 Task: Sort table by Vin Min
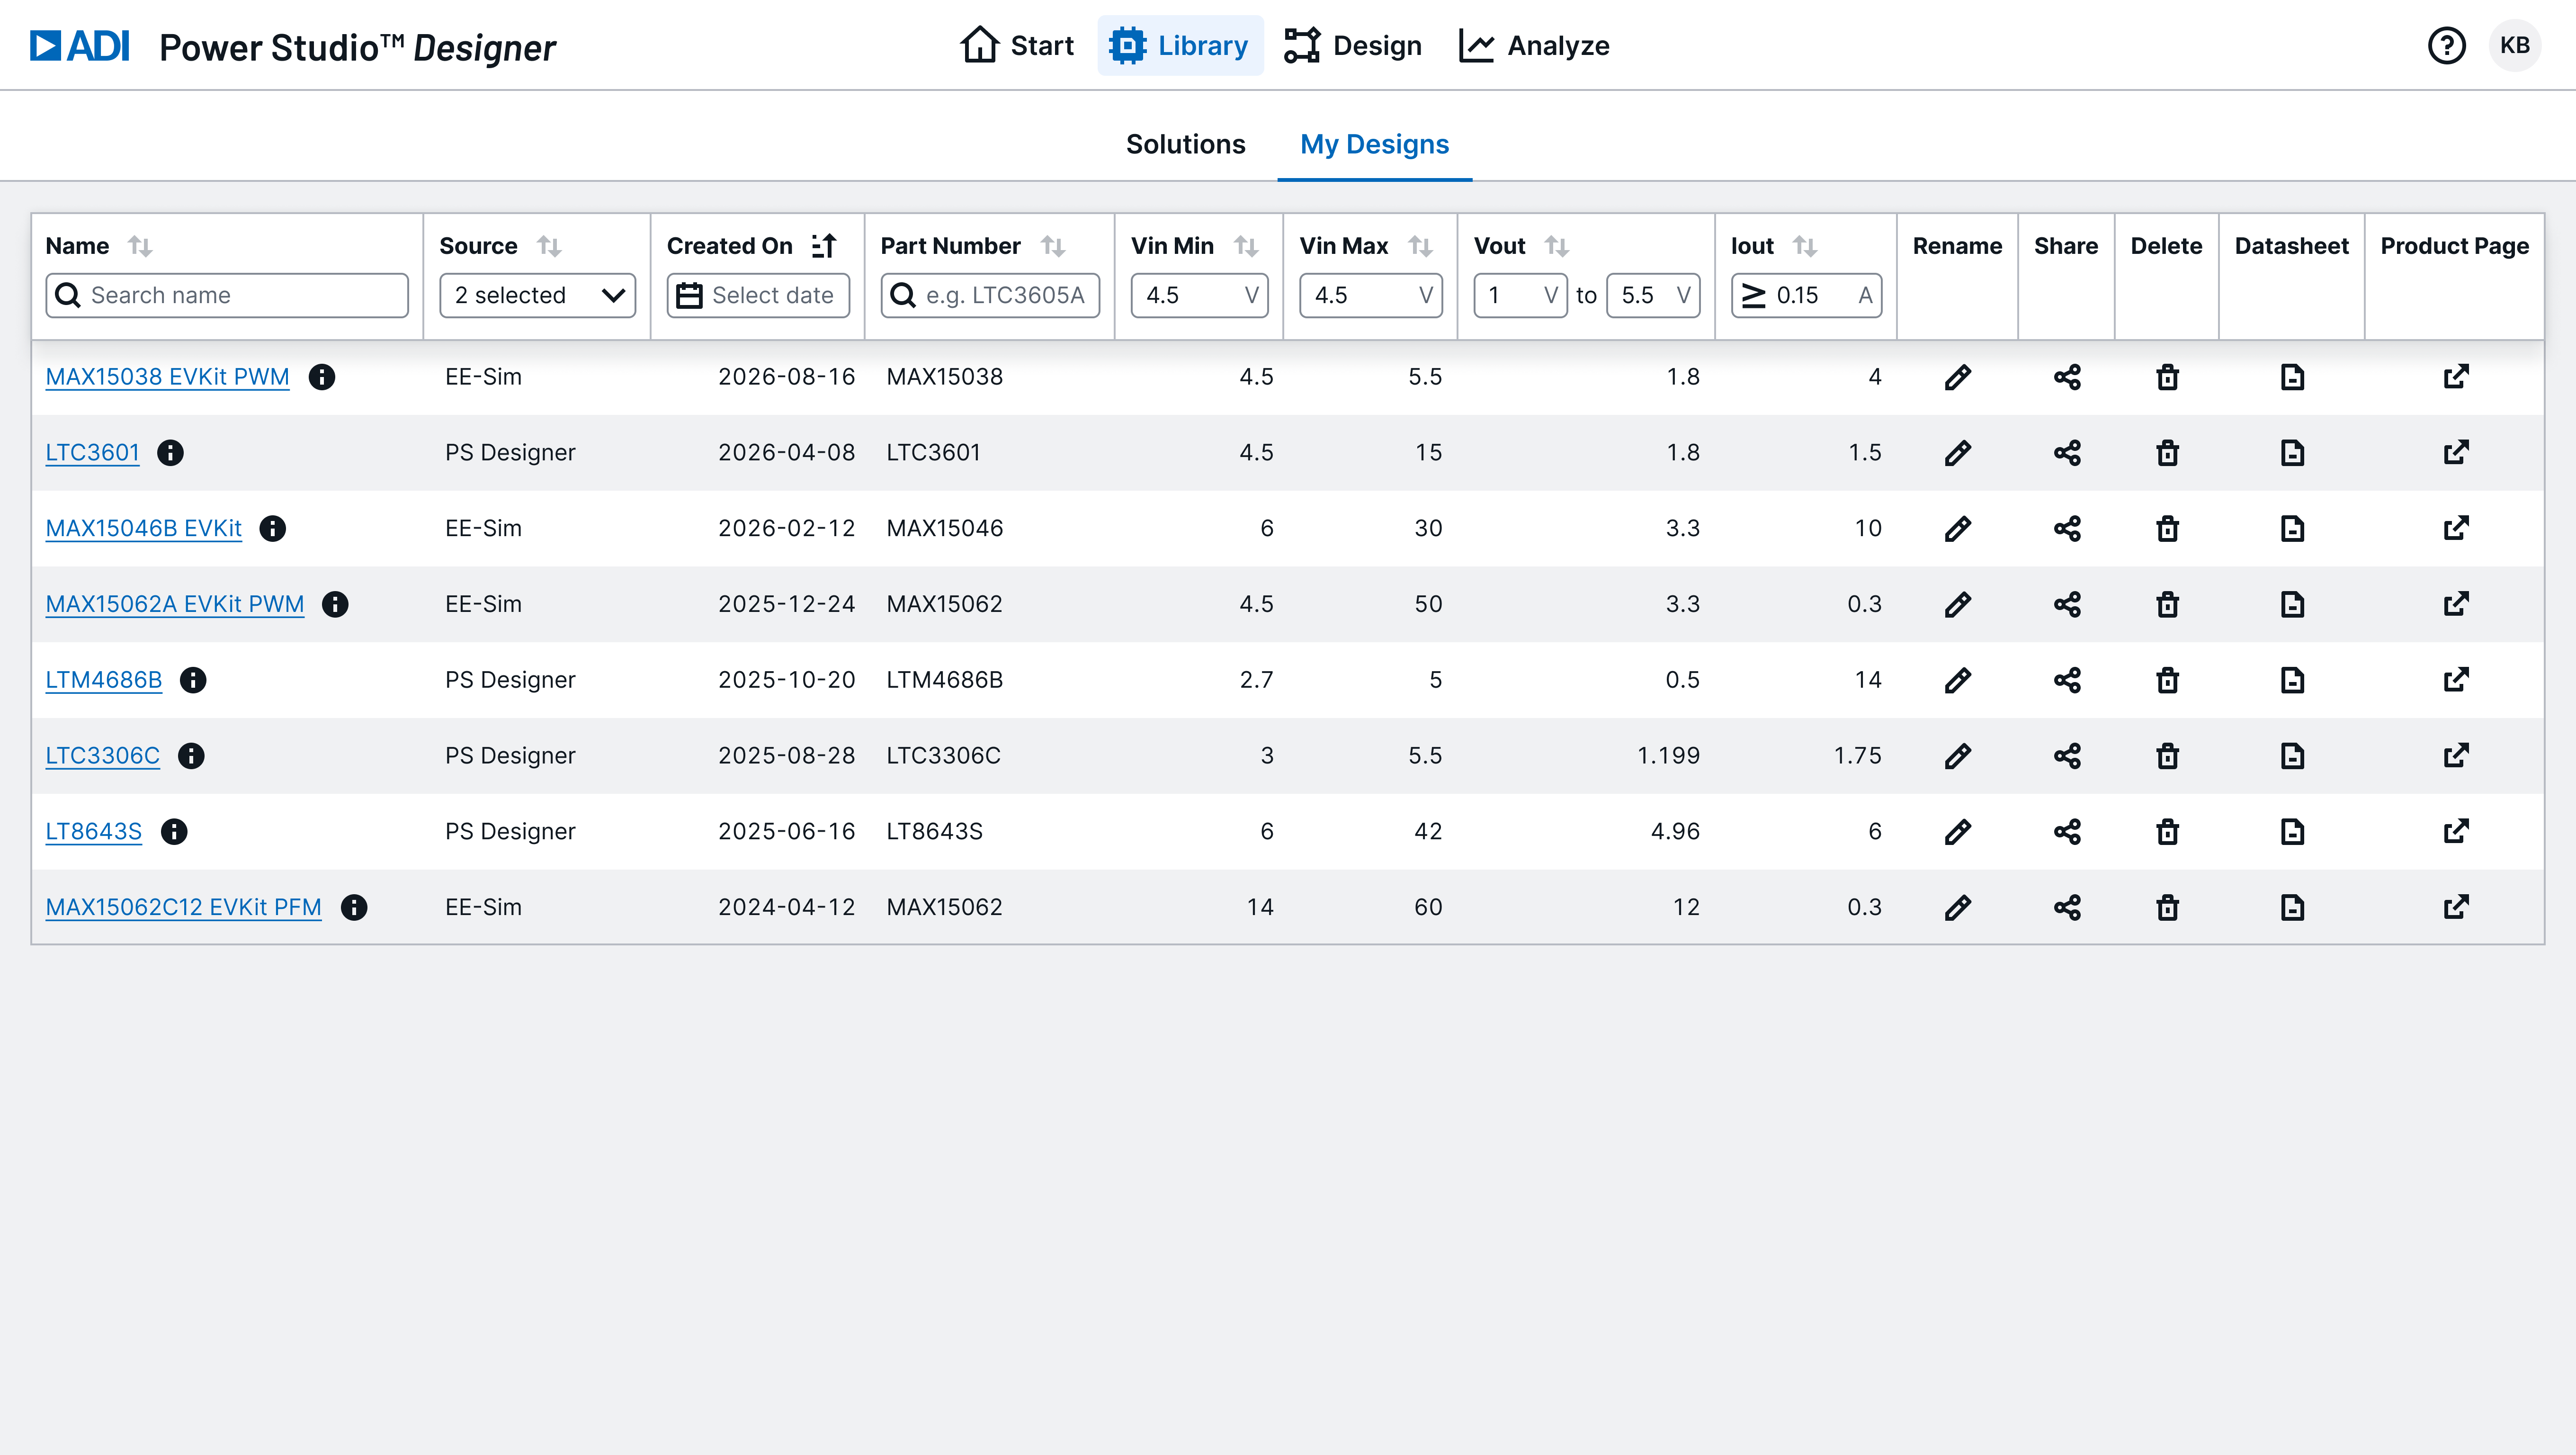point(1246,246)
